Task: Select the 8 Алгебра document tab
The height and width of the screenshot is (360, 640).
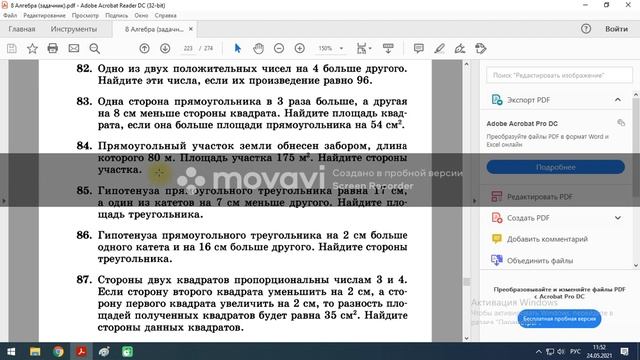Action: click(x=153, y=29)
